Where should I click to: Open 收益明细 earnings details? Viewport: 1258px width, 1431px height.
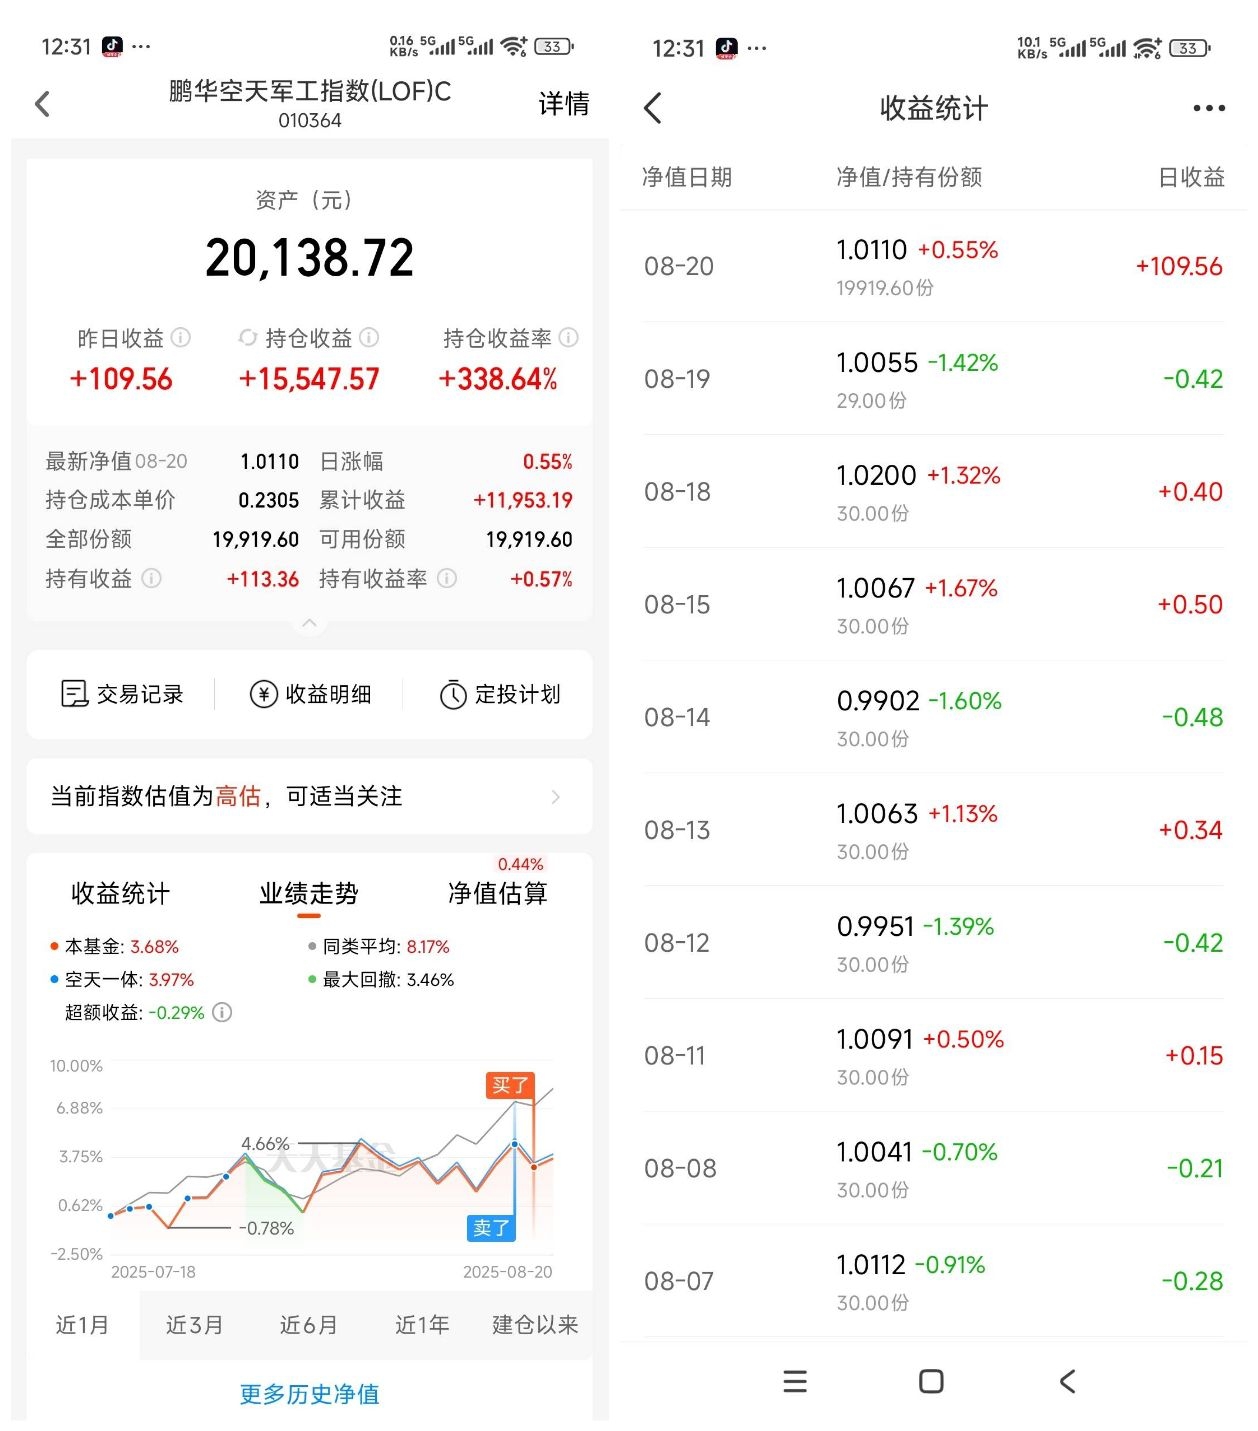(311, 694)
